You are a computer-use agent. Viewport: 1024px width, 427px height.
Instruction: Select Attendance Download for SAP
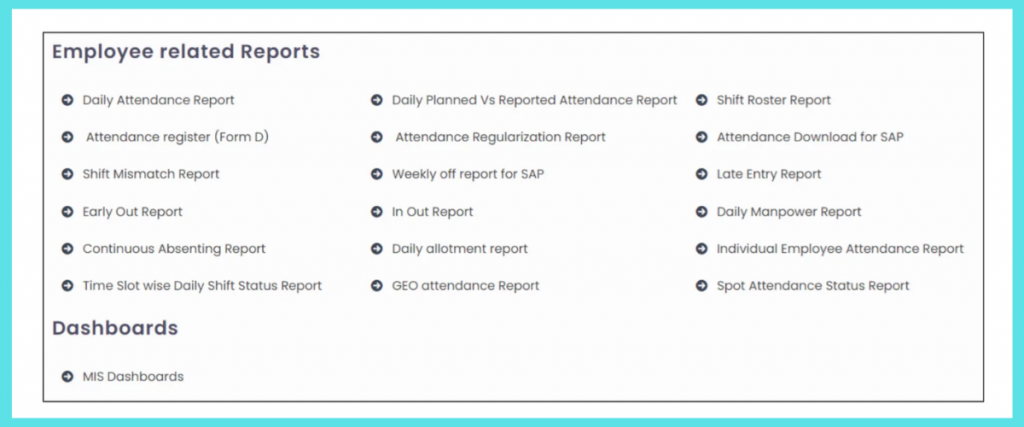click(x=810, y=137)
